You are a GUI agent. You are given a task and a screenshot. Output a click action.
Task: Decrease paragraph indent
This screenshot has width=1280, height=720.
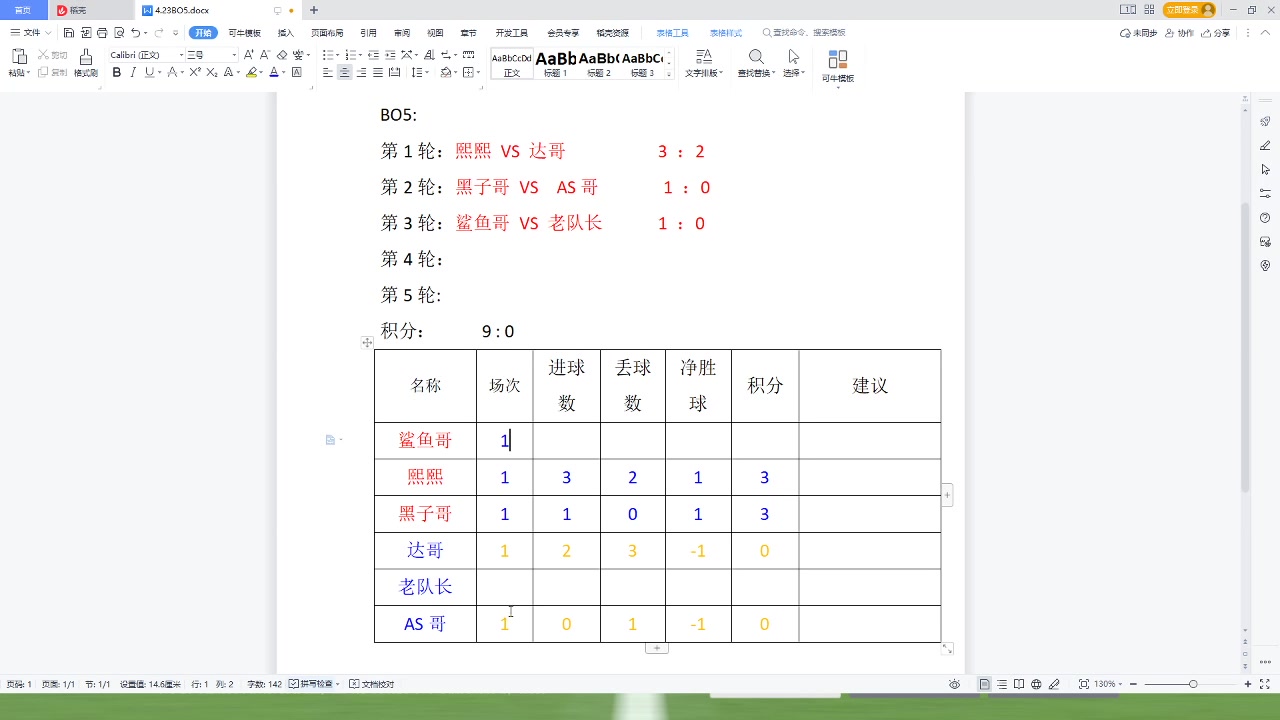pyautogui.click(x=373, y=55)
